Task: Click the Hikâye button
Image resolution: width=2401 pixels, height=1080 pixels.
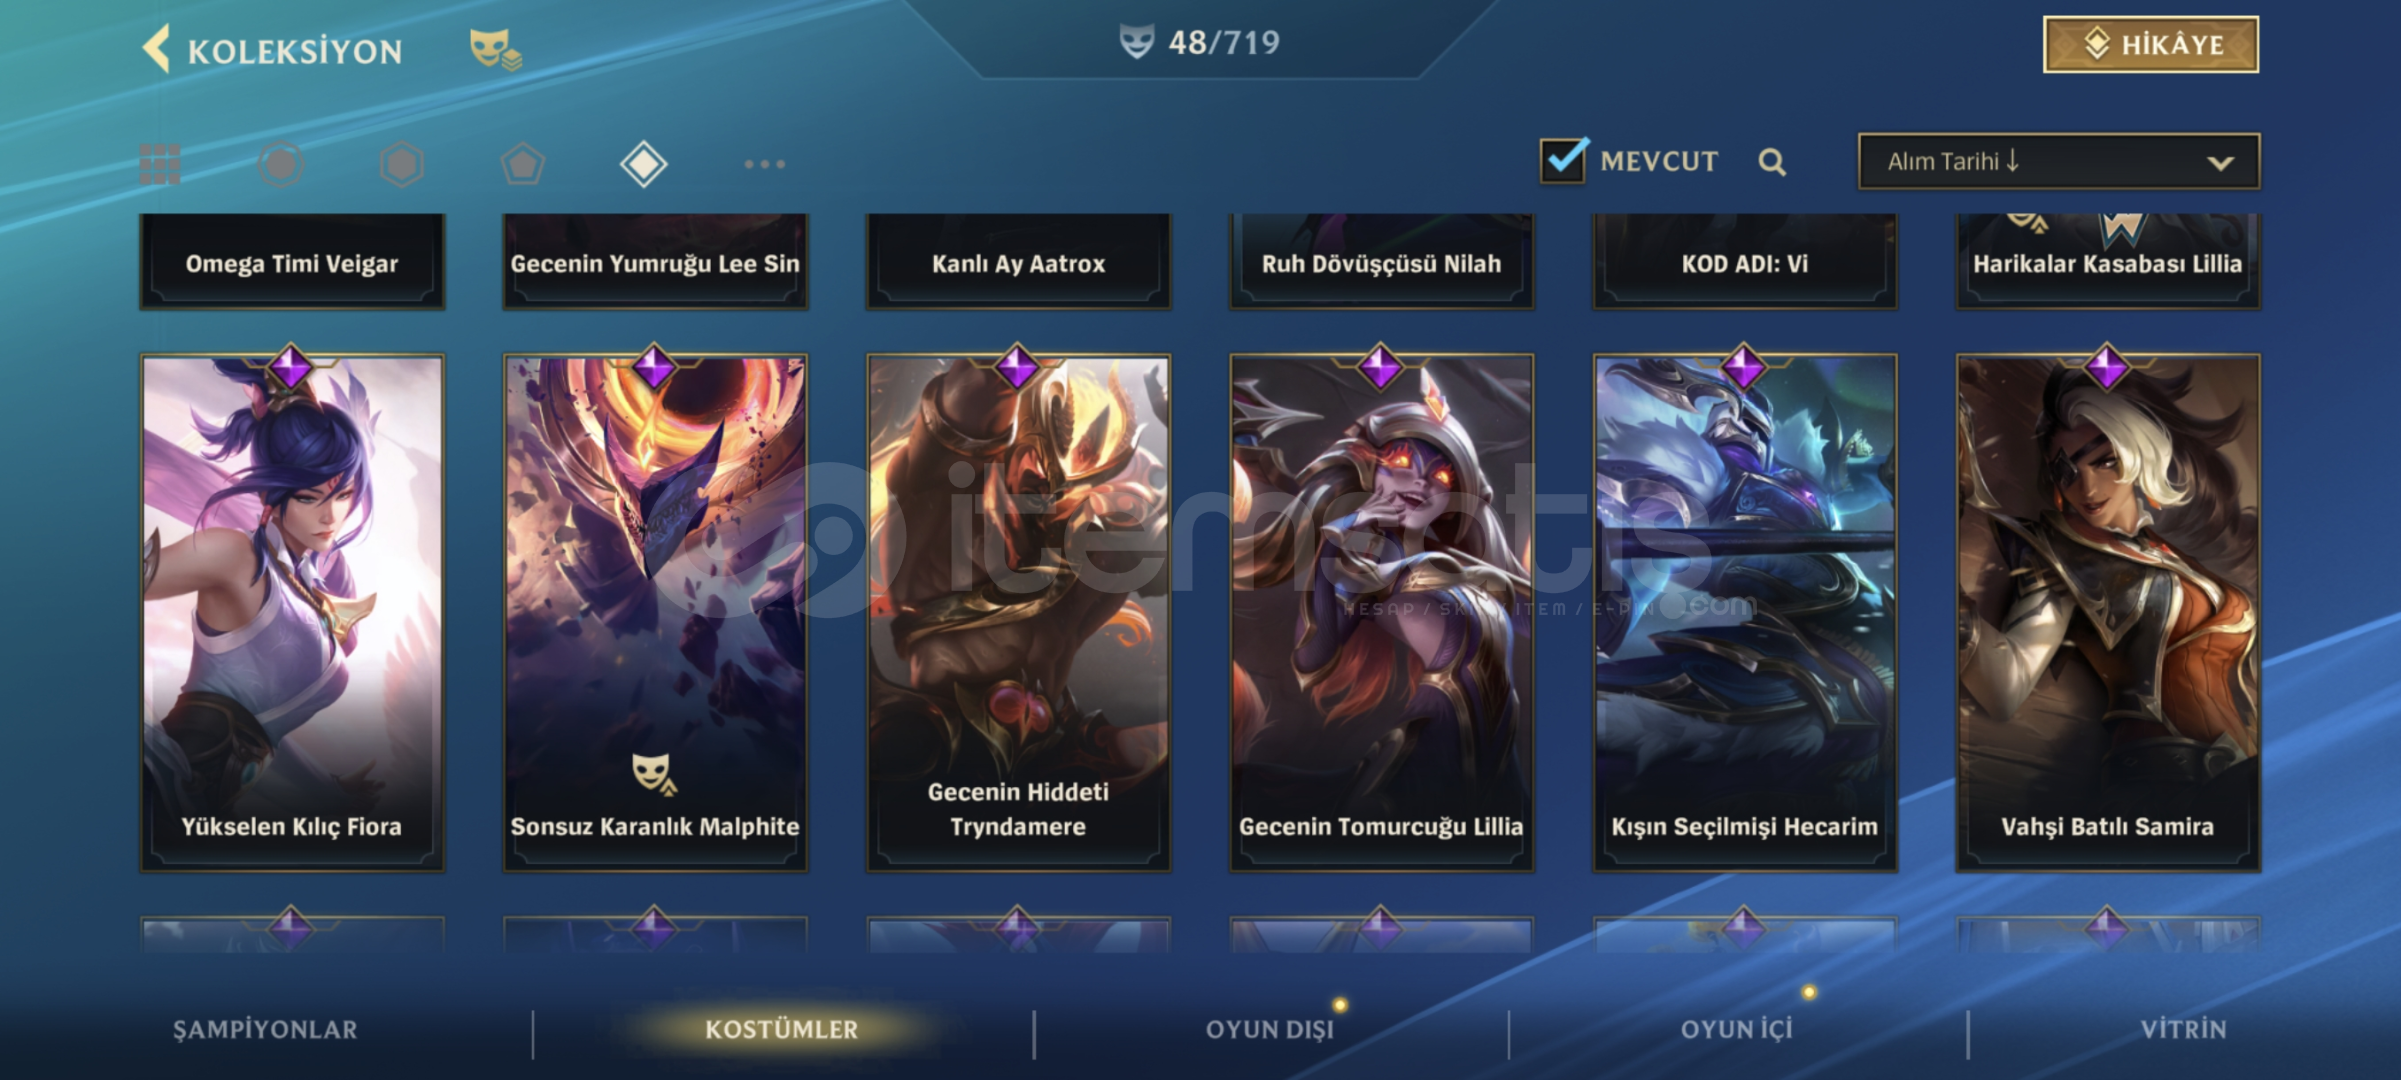Action: point(2151,44)
